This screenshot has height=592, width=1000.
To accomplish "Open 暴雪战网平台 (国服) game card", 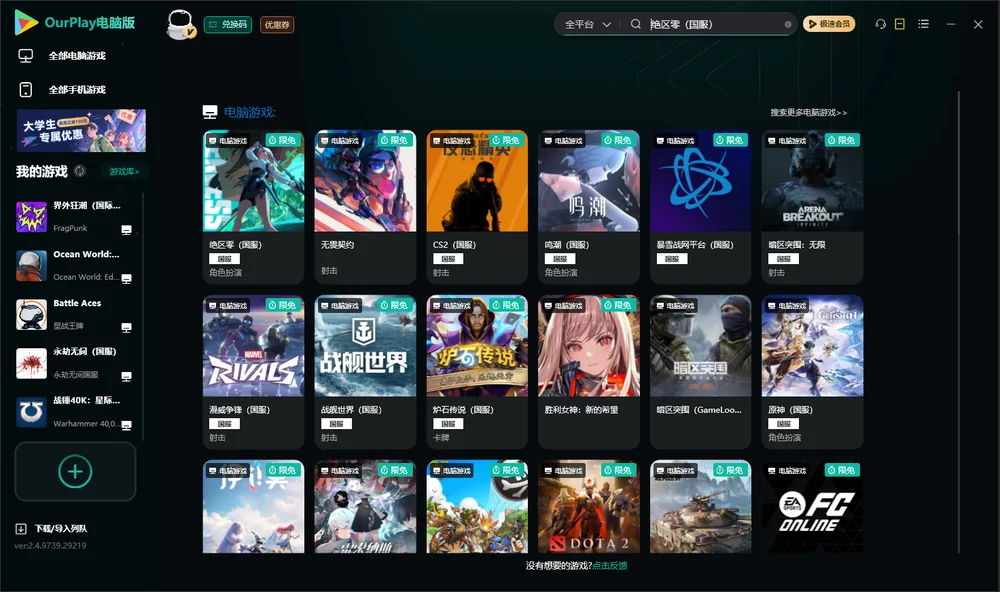I will (x=700, y=207).
